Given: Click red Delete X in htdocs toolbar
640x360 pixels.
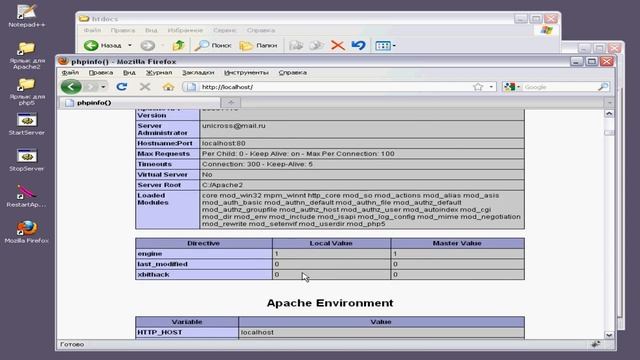Looking at the screenshot, I should (x=338, y=45).
